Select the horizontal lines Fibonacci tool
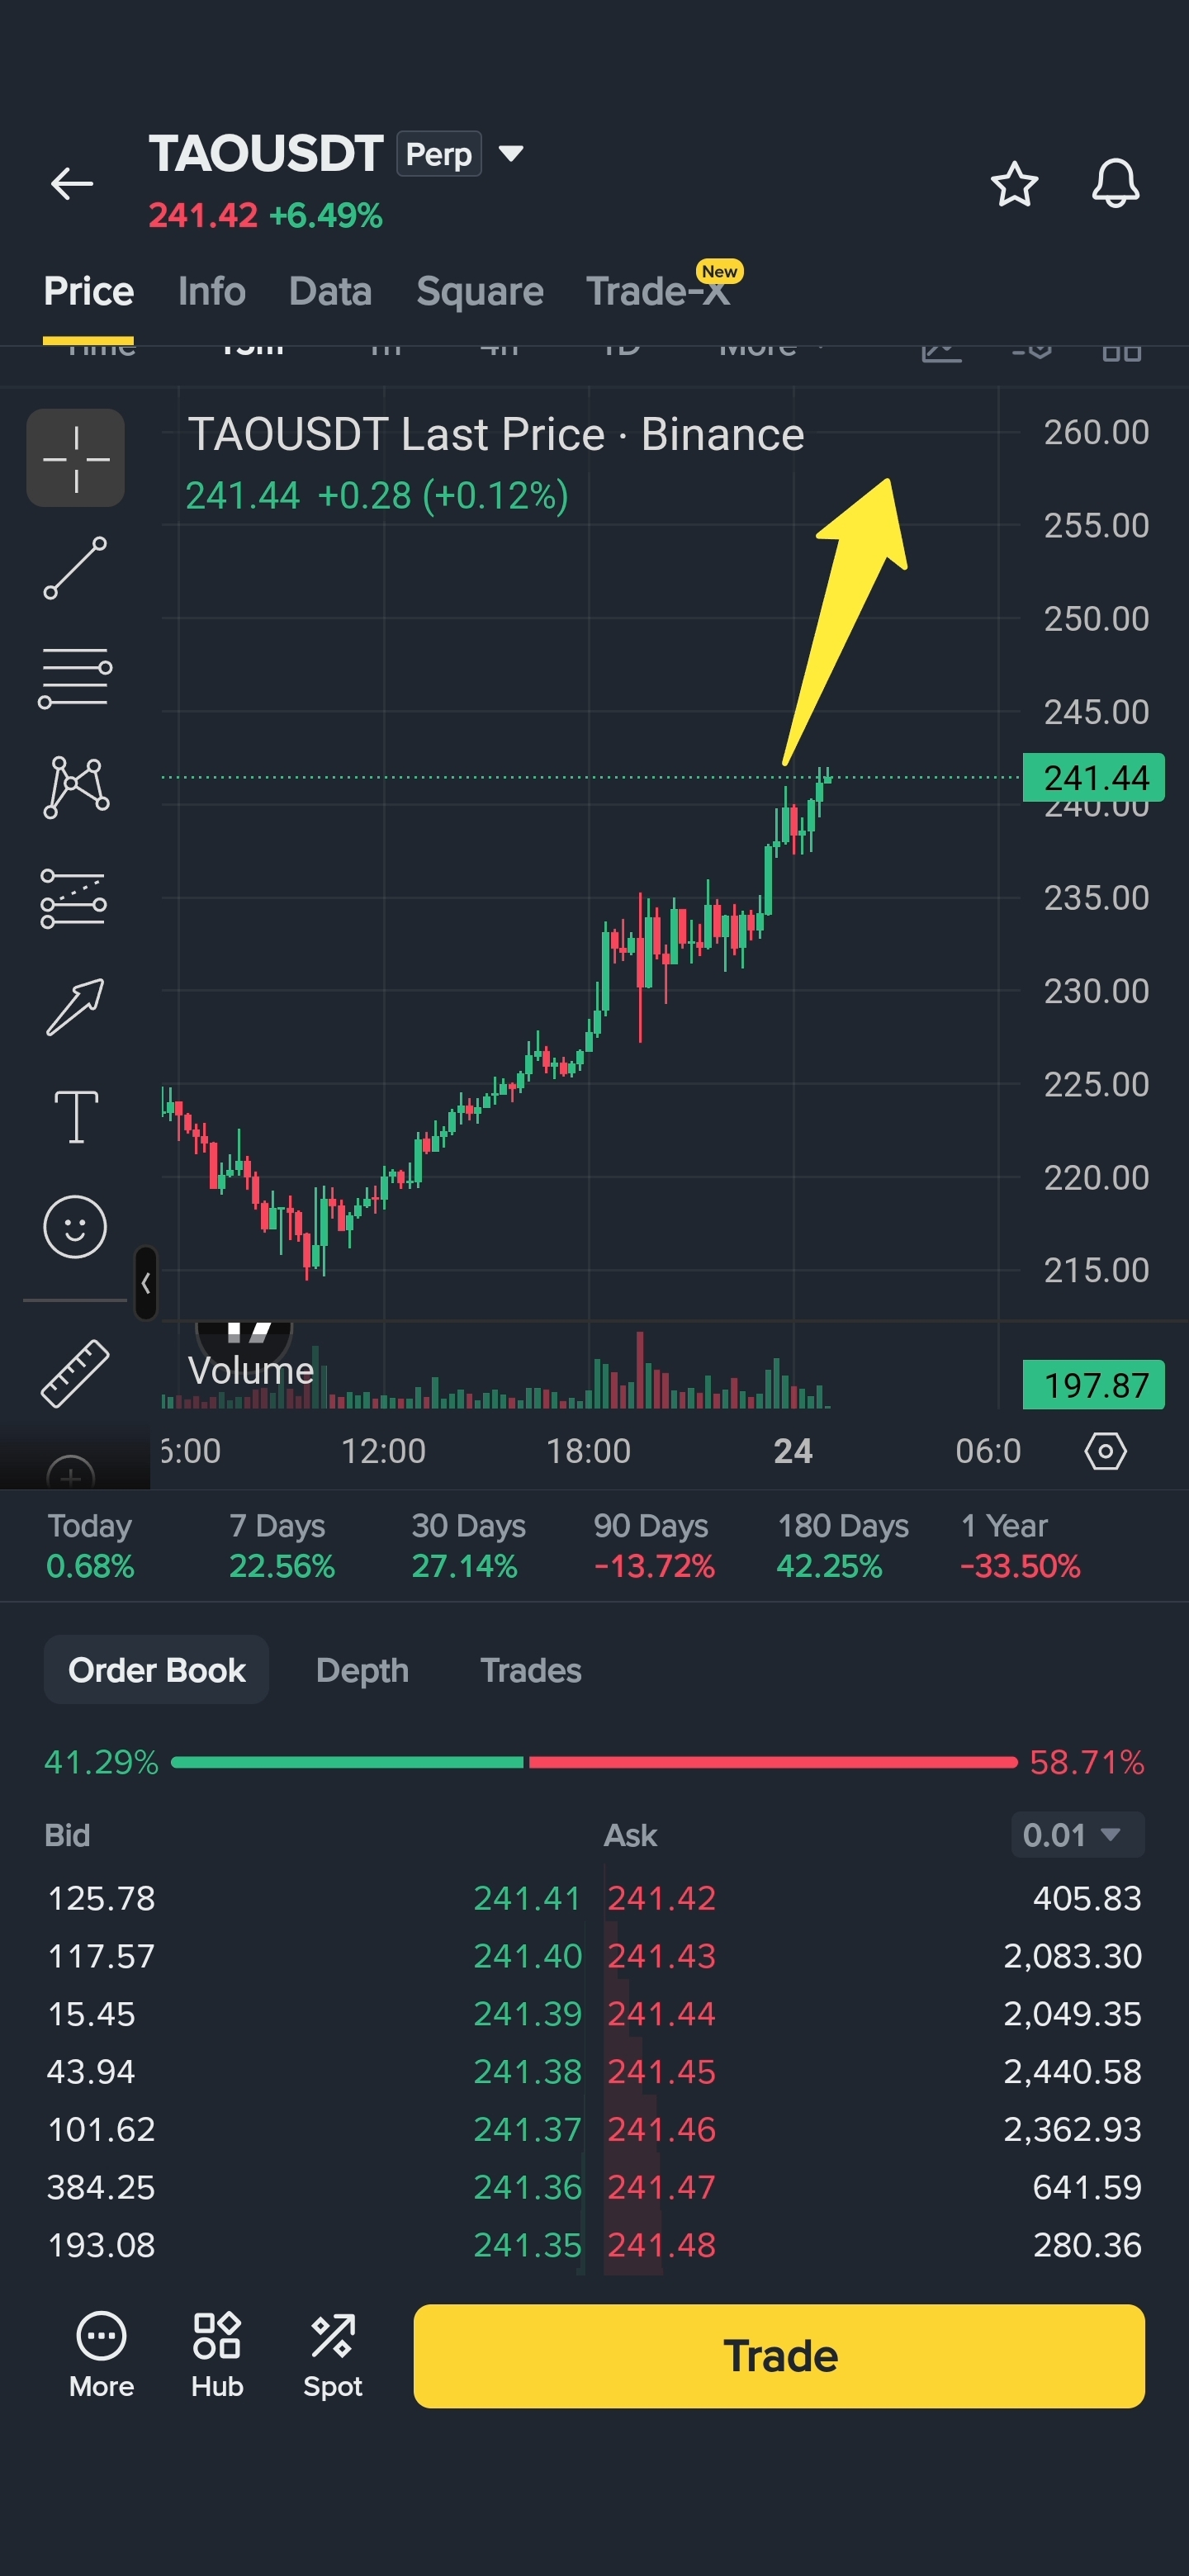Screen dimensions: 1189x2576 76,677
